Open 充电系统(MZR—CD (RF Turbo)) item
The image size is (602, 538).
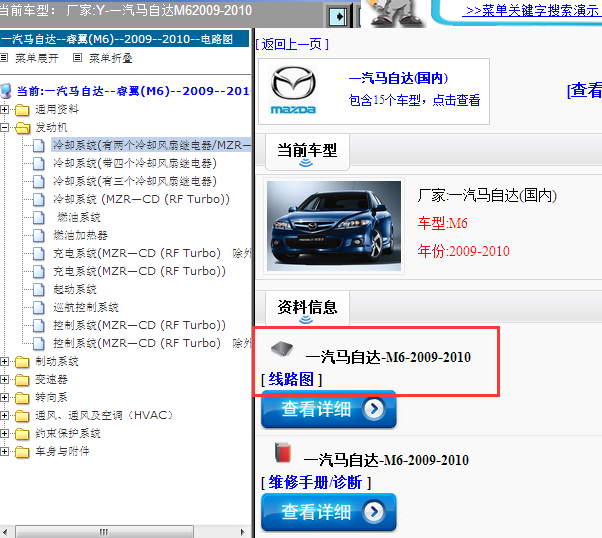(139, 271)
